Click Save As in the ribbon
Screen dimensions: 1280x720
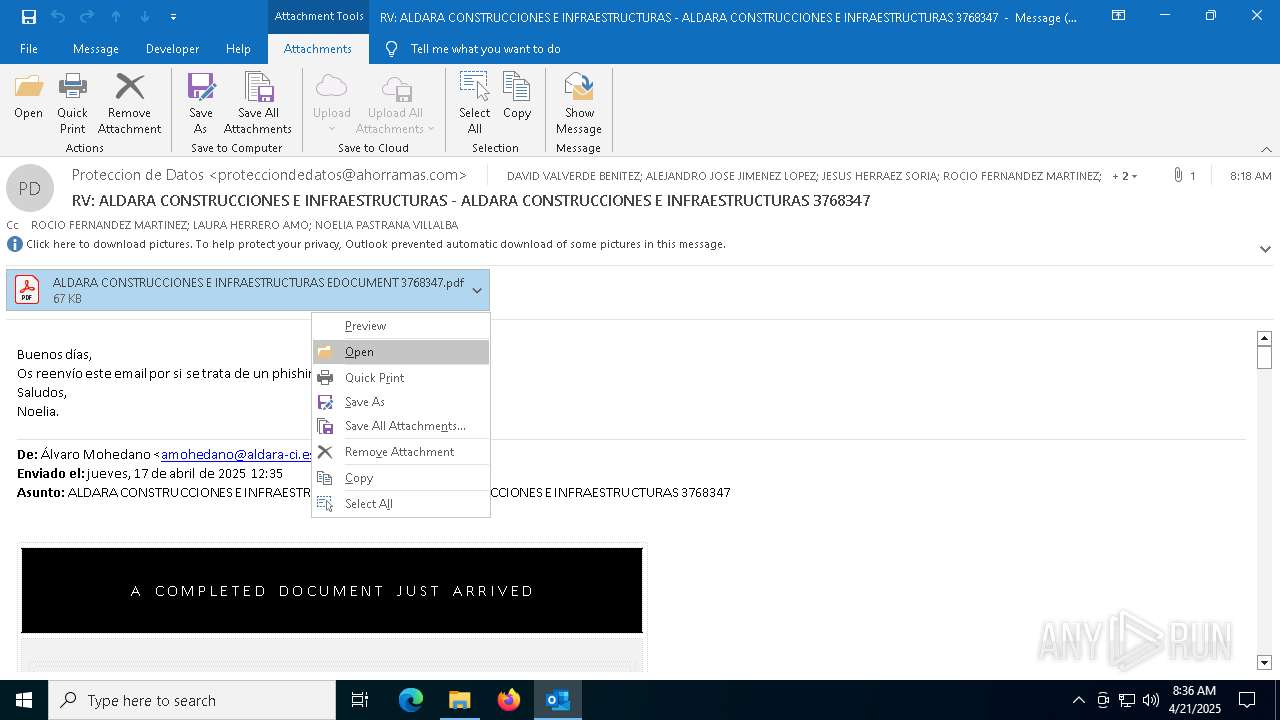tap(201, 103)
